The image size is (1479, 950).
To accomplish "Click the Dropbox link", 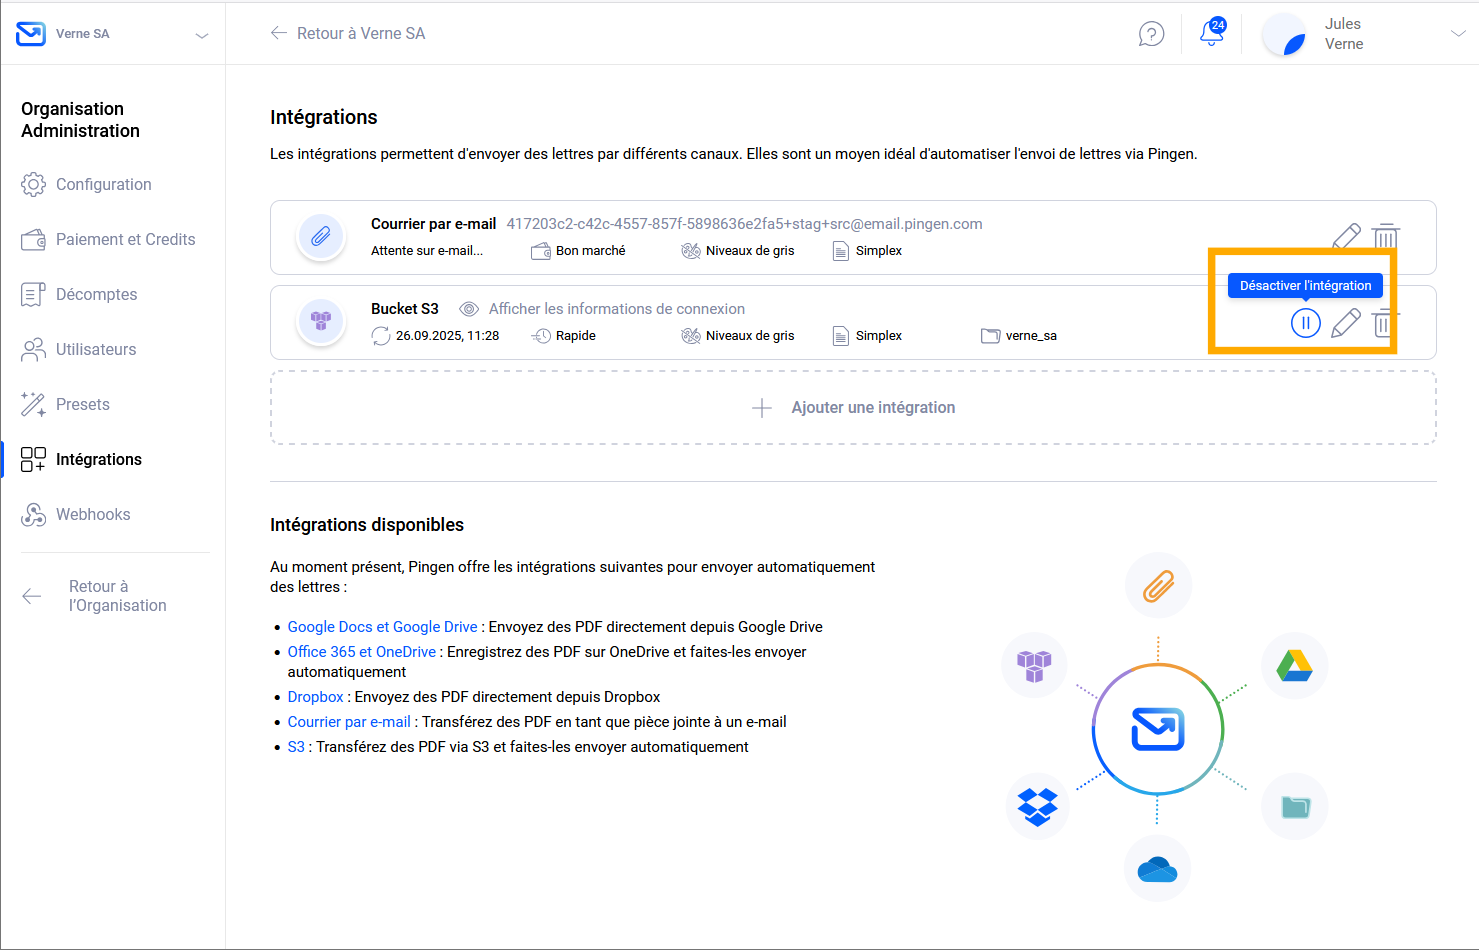I will pyautogui.click(x=315, y=697).
